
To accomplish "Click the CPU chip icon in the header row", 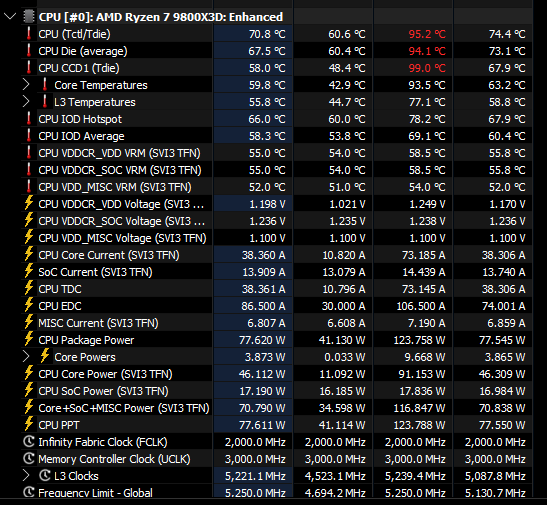I will 29,16.
